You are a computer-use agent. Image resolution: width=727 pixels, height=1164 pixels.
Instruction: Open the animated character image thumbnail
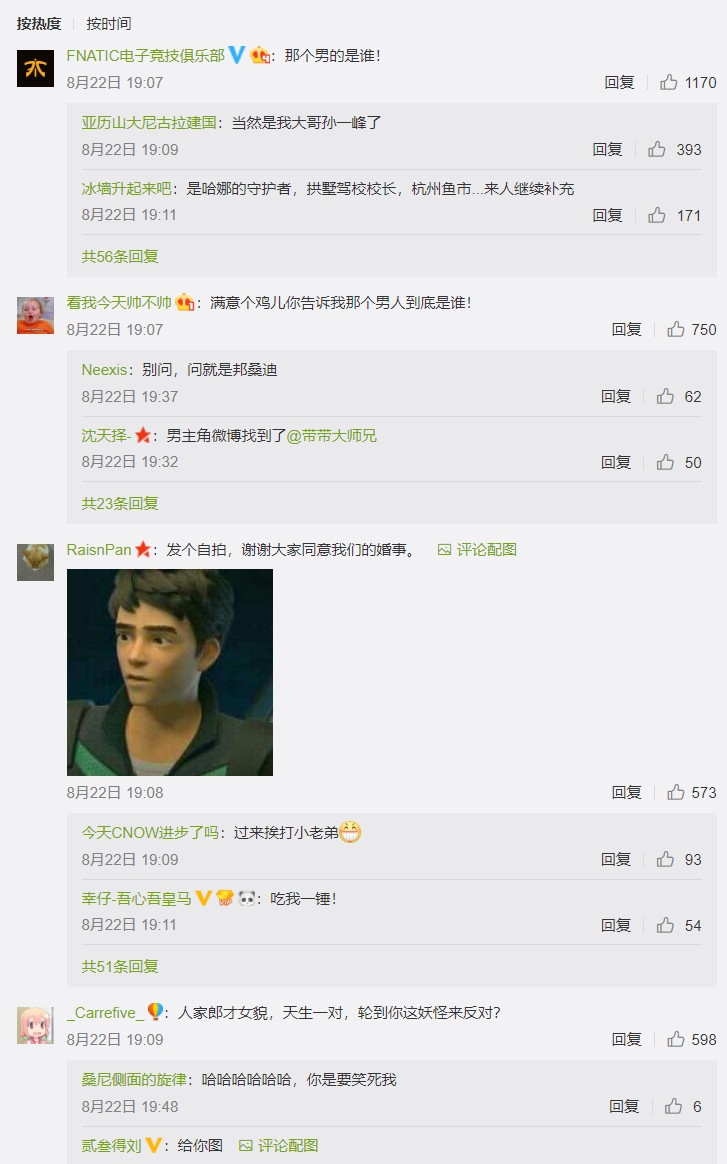pos(170,672)
